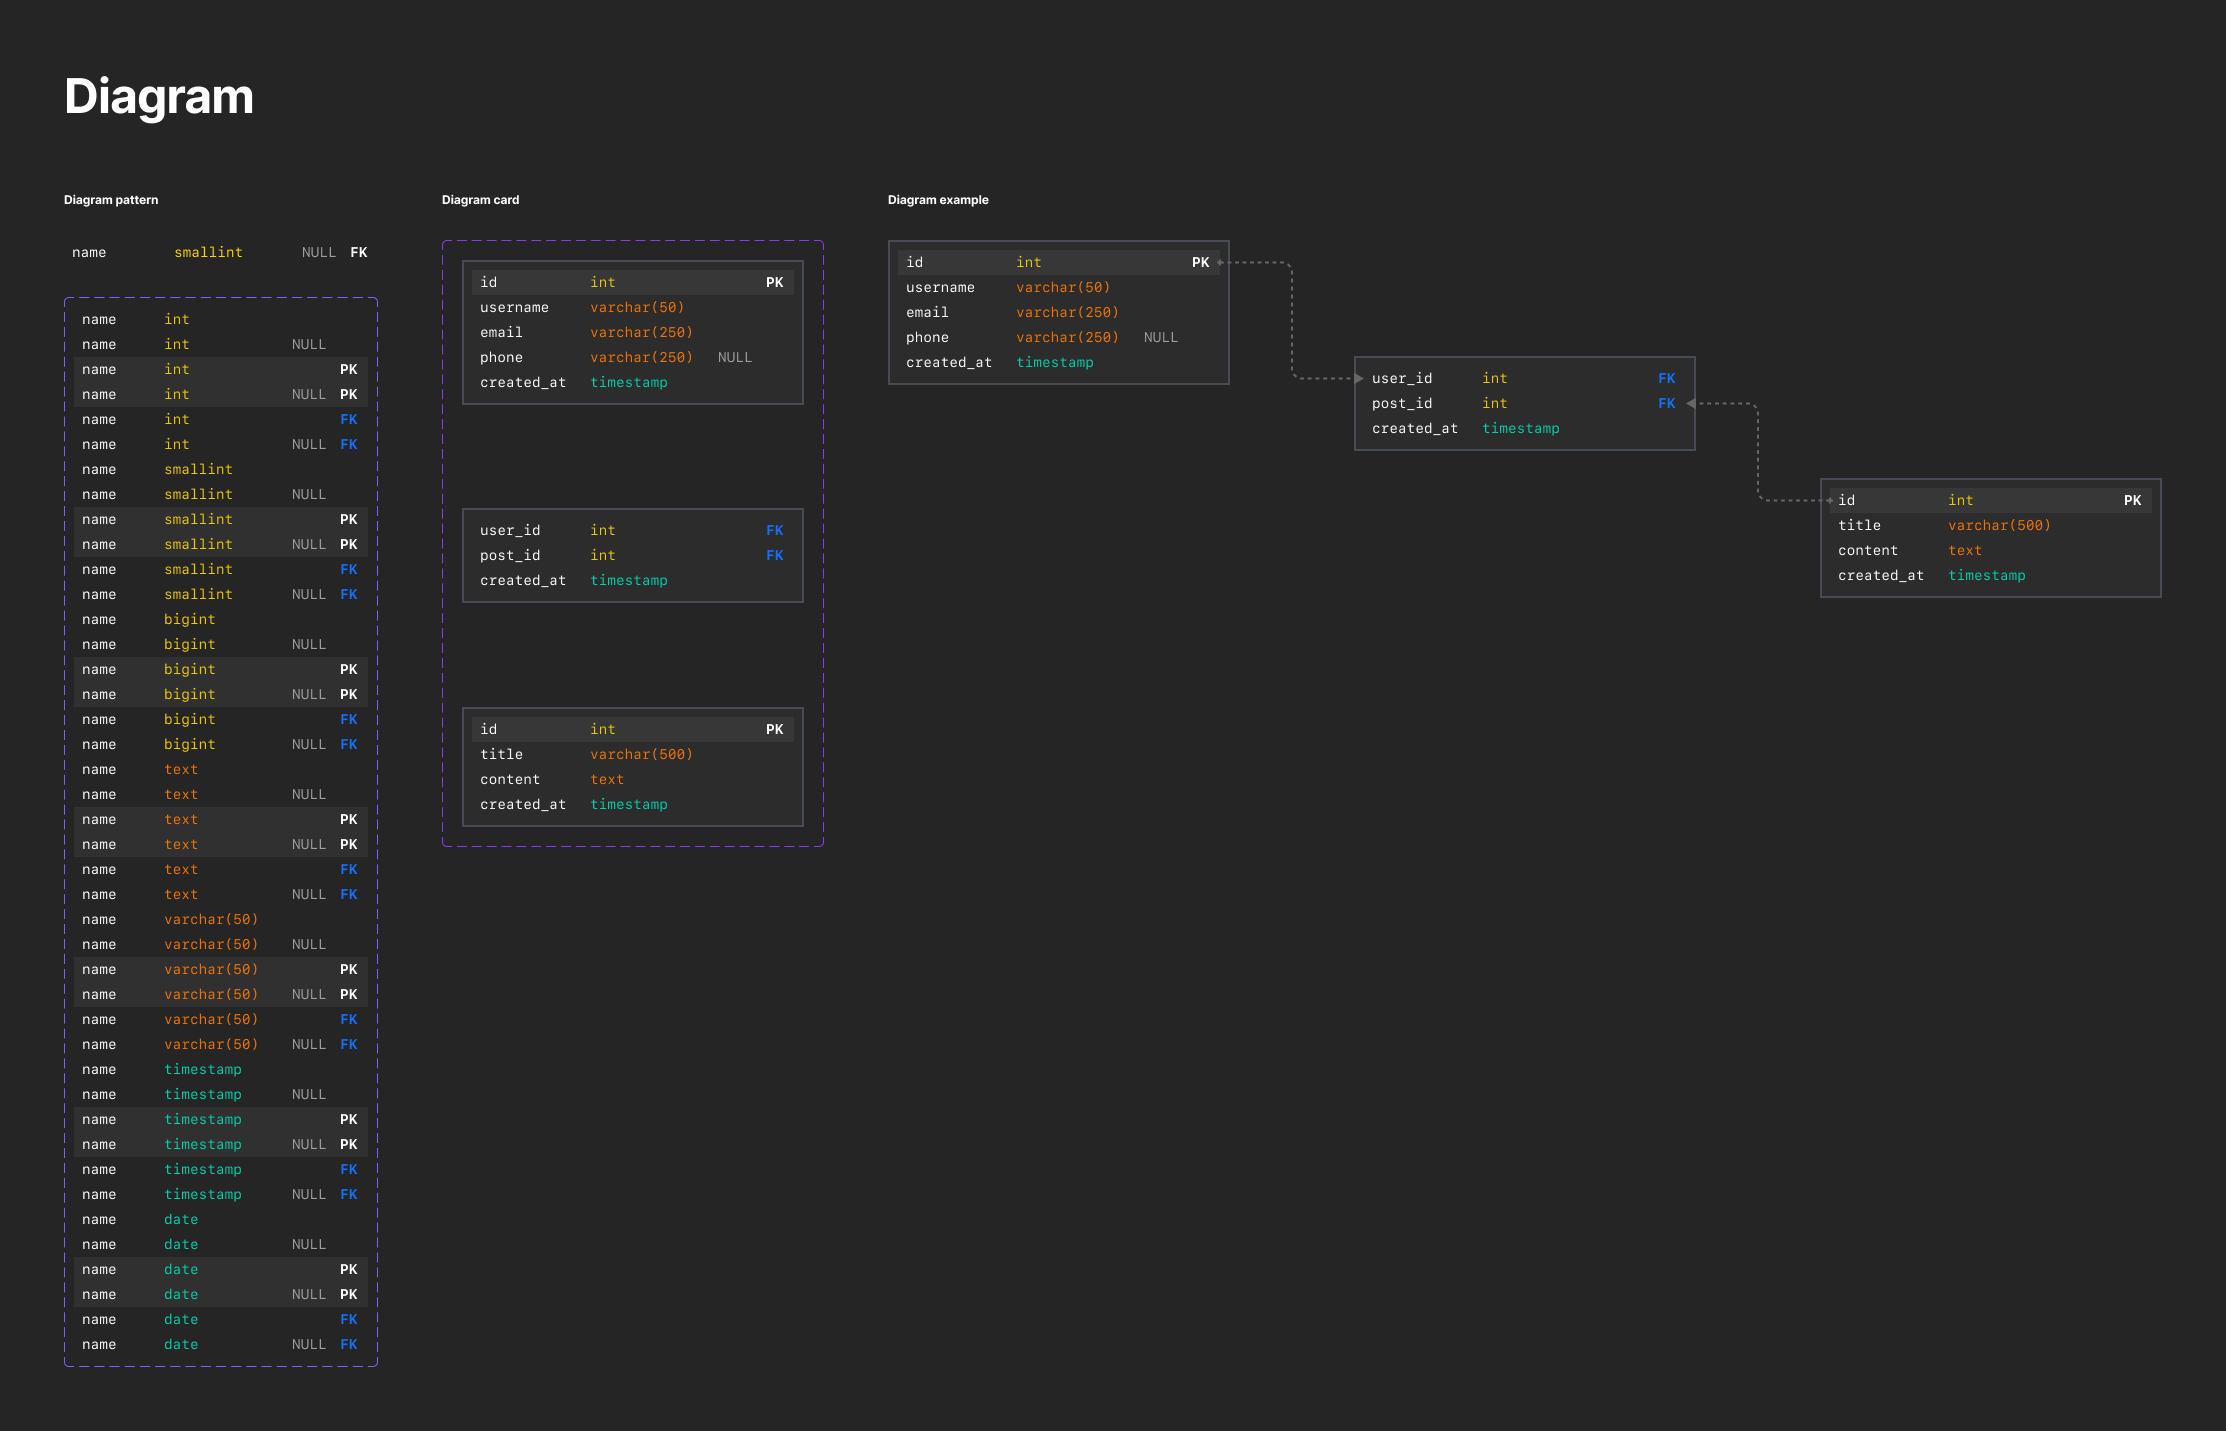This screenshot has width=2226, height=1431.
Task: Select the Diagram card section label
Action: pos(480,200)
